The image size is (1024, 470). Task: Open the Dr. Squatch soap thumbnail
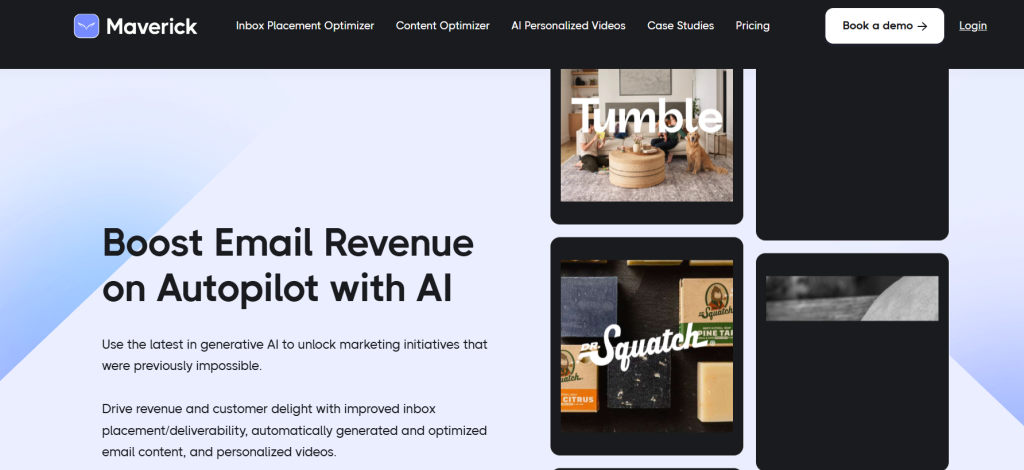pos(647,346)
